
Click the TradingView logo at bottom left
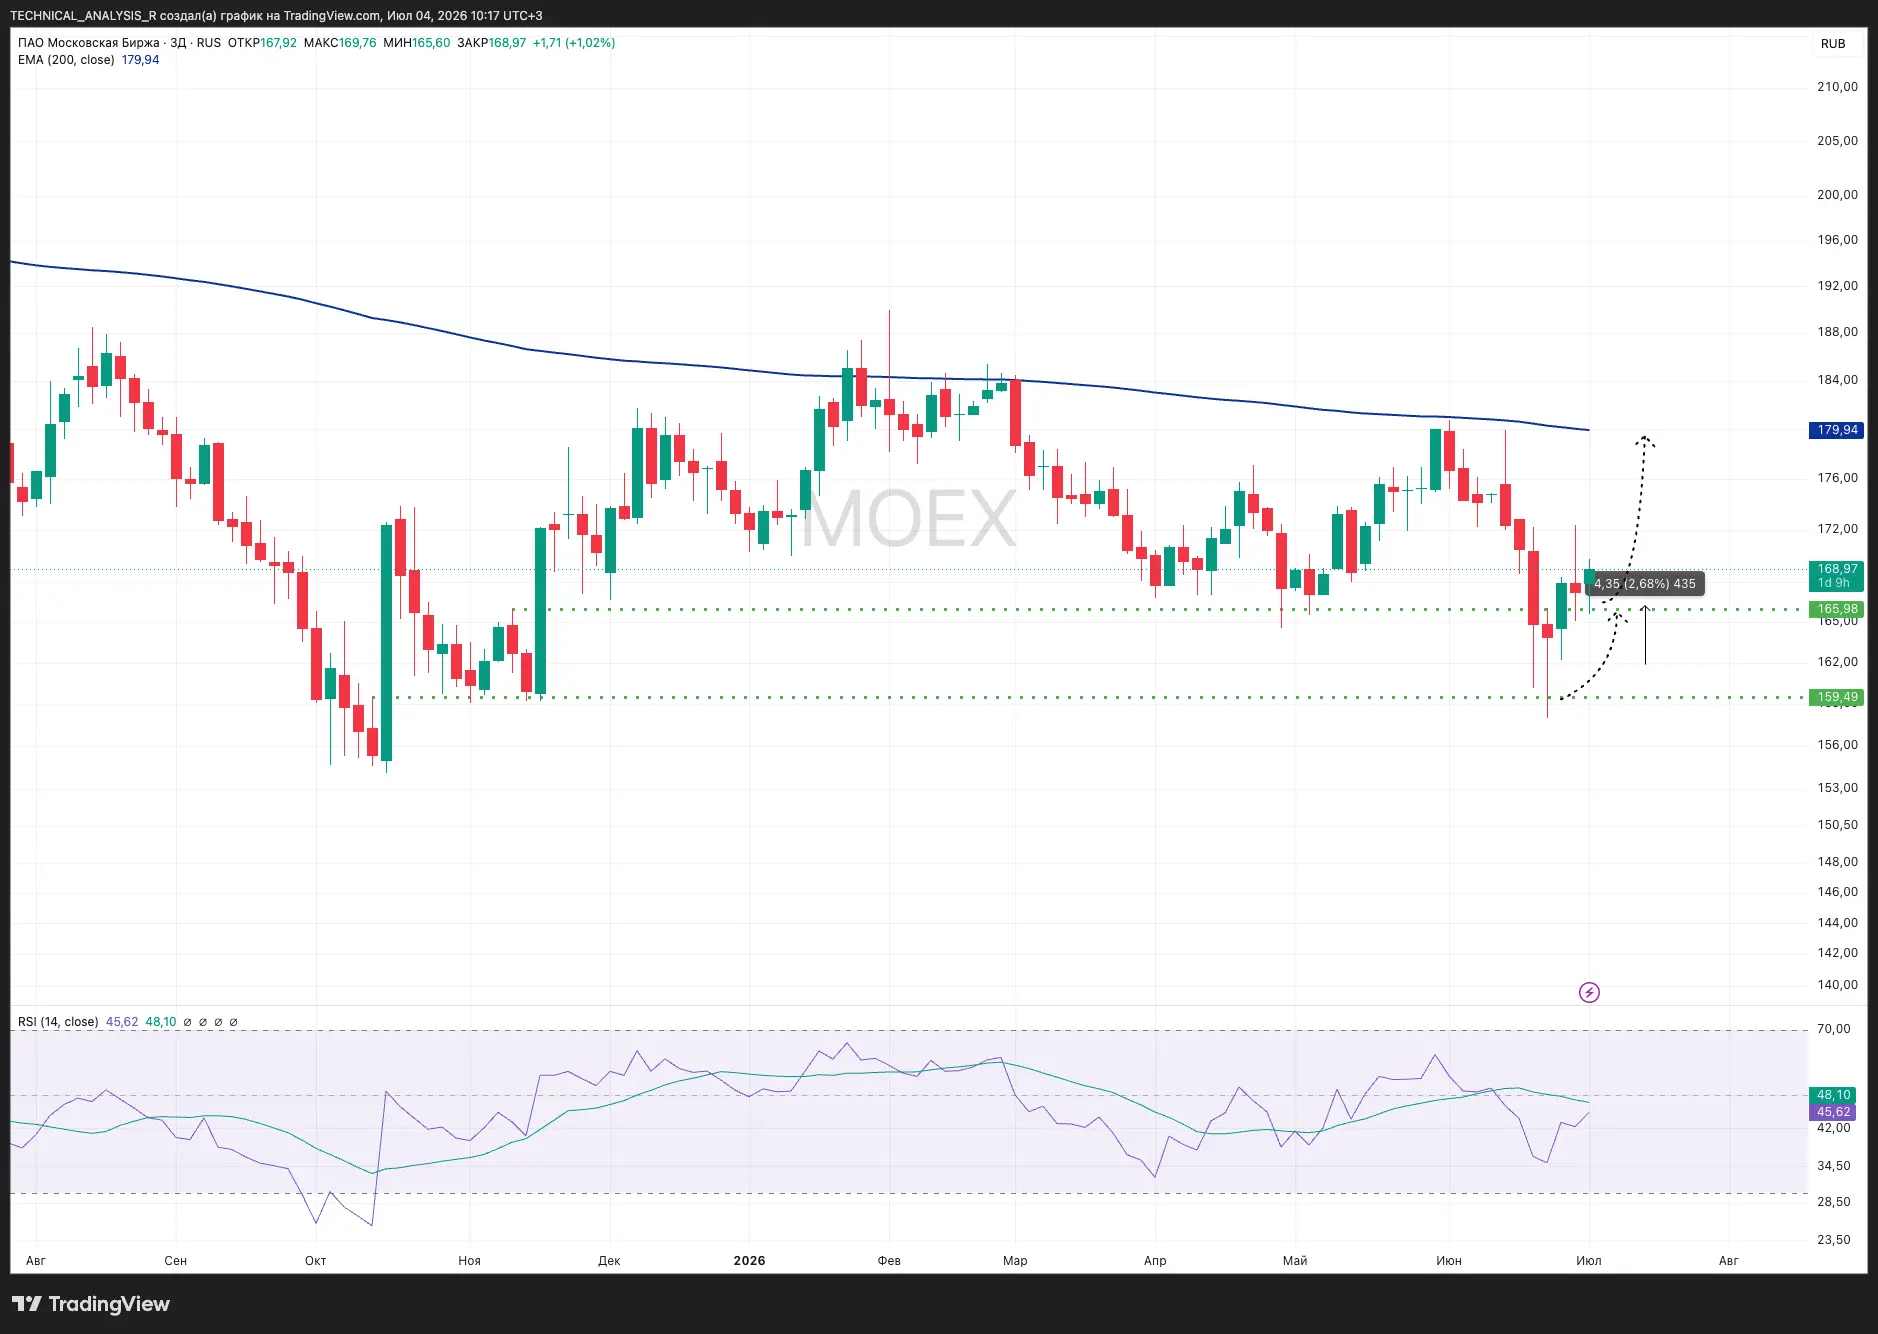91,1304
